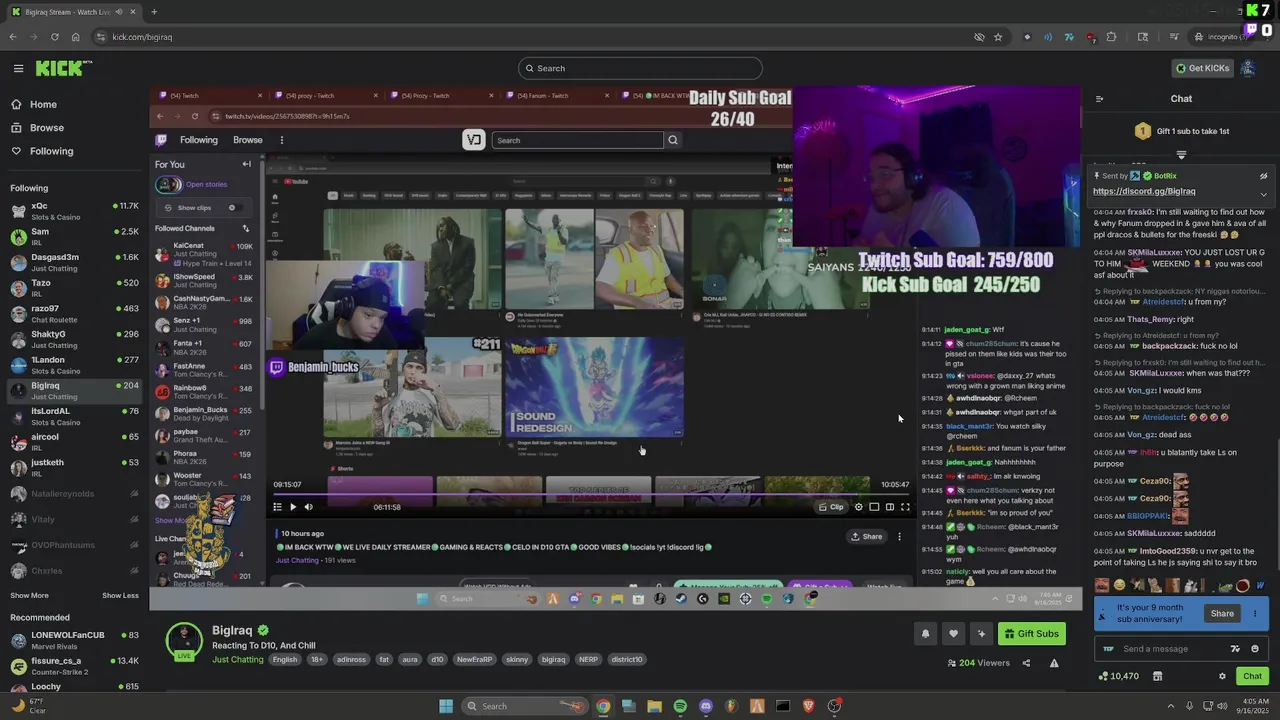Open the emote picker smiley
Viewport: 1280px width, 720px height.
1255,649
